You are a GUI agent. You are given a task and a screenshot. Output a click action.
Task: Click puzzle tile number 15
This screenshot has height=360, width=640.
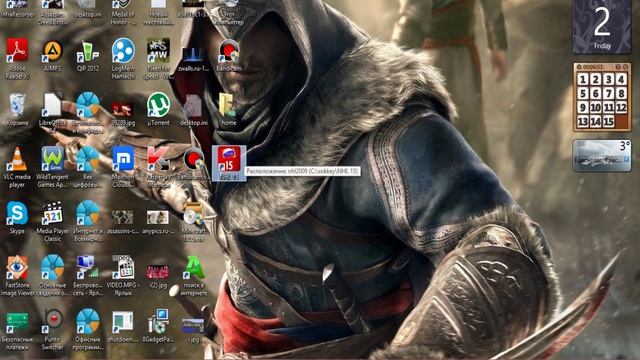[609, 121]
